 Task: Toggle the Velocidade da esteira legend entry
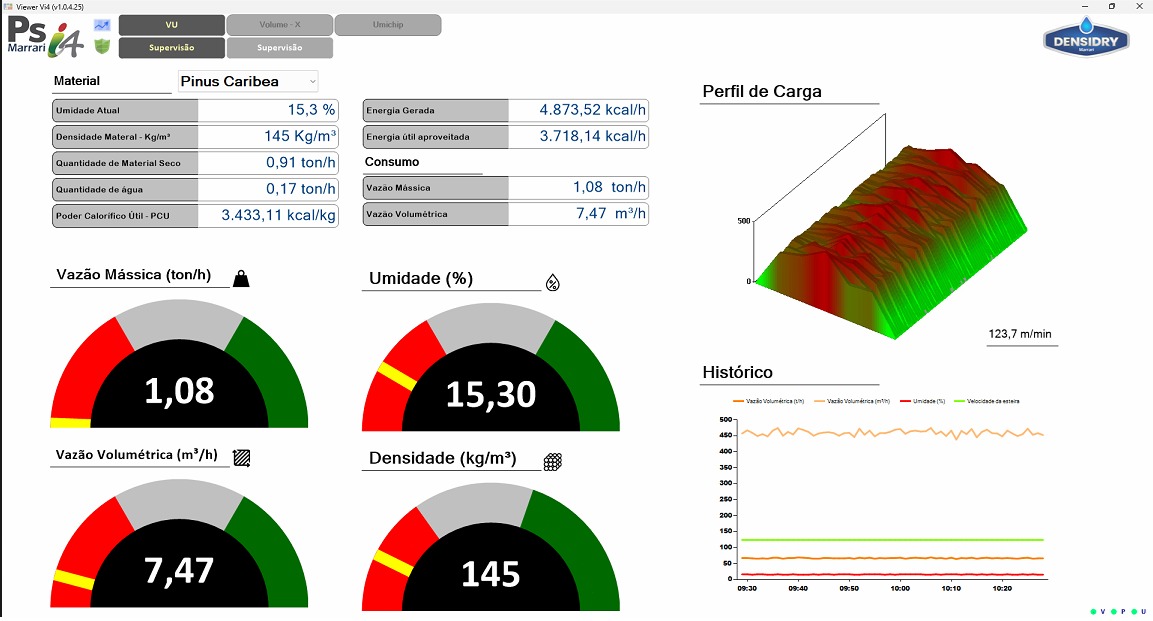(986, 401)
